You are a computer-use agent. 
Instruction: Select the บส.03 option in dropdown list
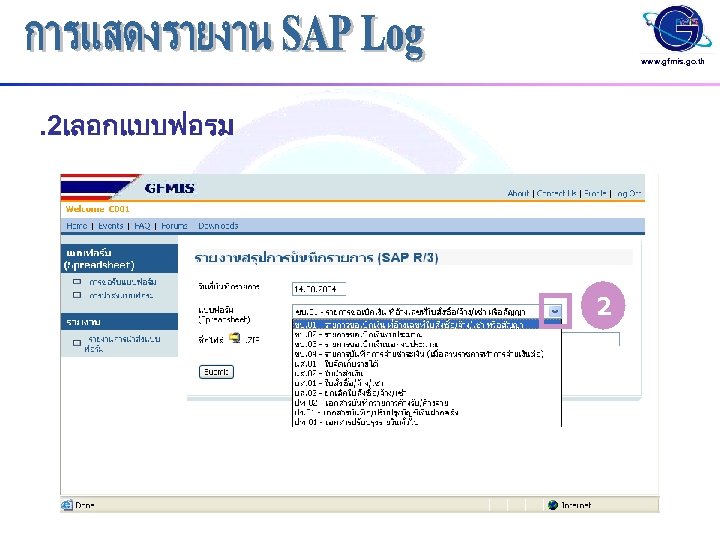tap(427, 393)
